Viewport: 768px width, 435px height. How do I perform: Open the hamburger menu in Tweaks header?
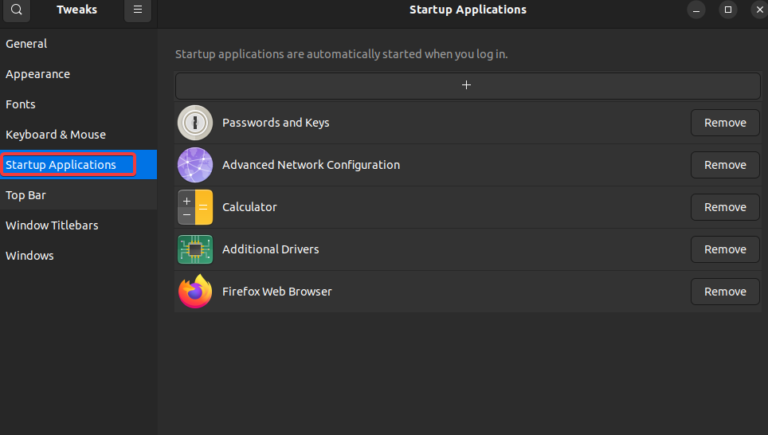(x=138, y=10)
